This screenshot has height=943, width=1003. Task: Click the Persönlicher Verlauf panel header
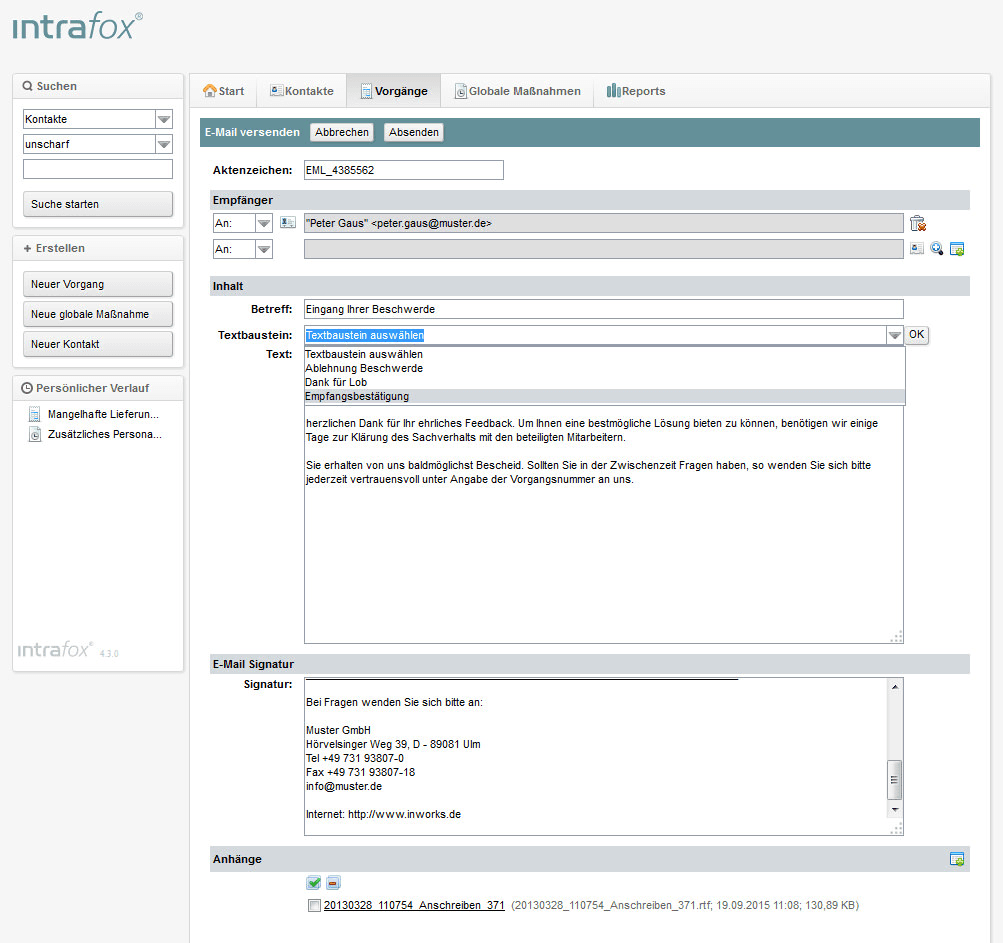[x=98, y=388]
